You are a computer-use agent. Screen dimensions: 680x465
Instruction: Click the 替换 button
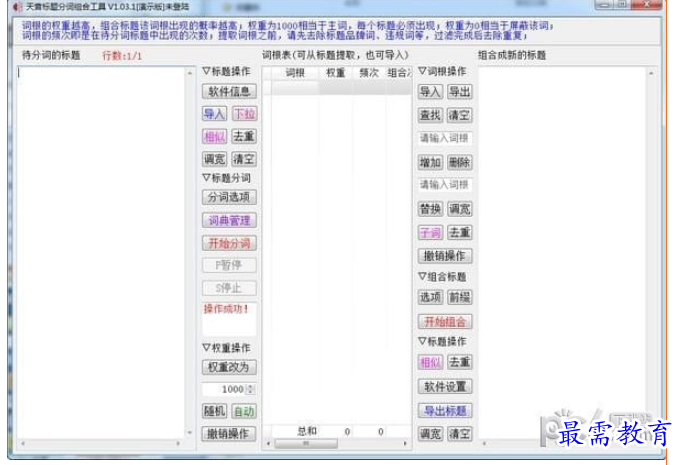tap(430, 209)
